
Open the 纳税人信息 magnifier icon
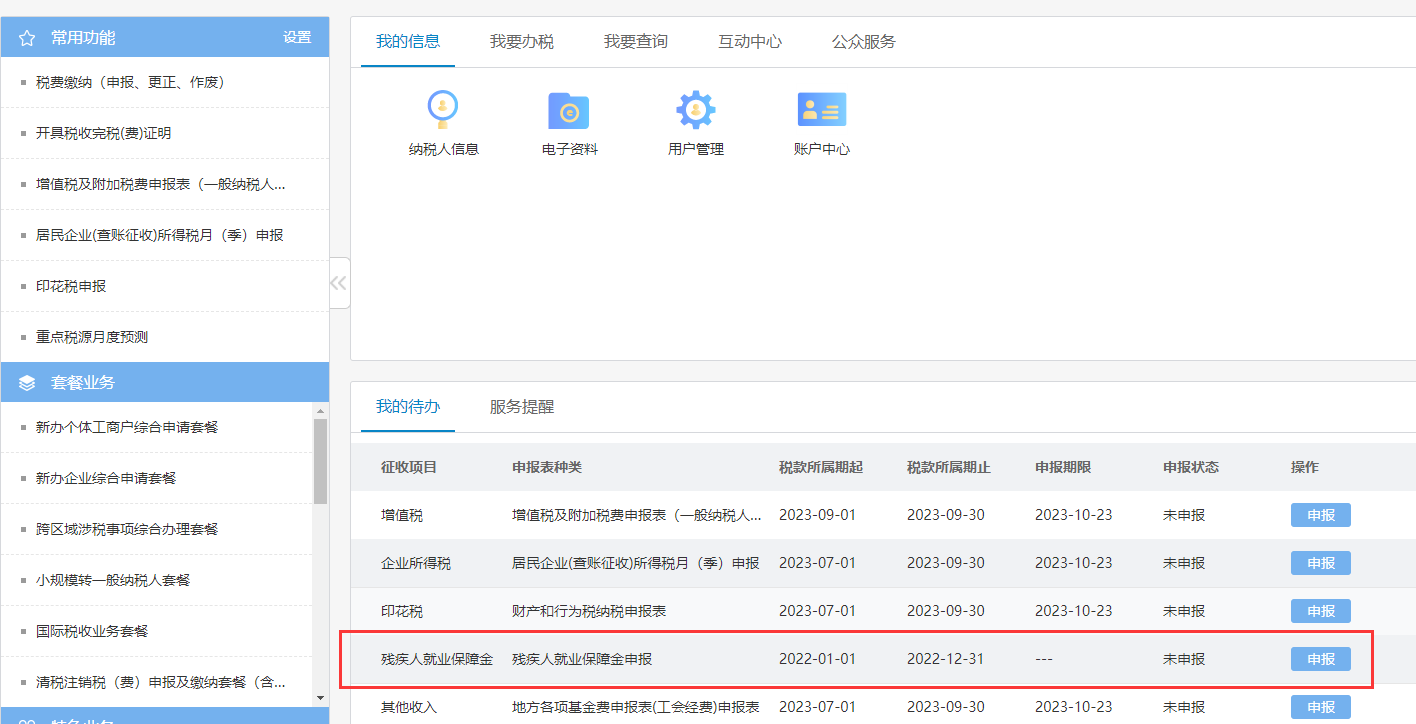pyautogui.click(x=443, y=110)
